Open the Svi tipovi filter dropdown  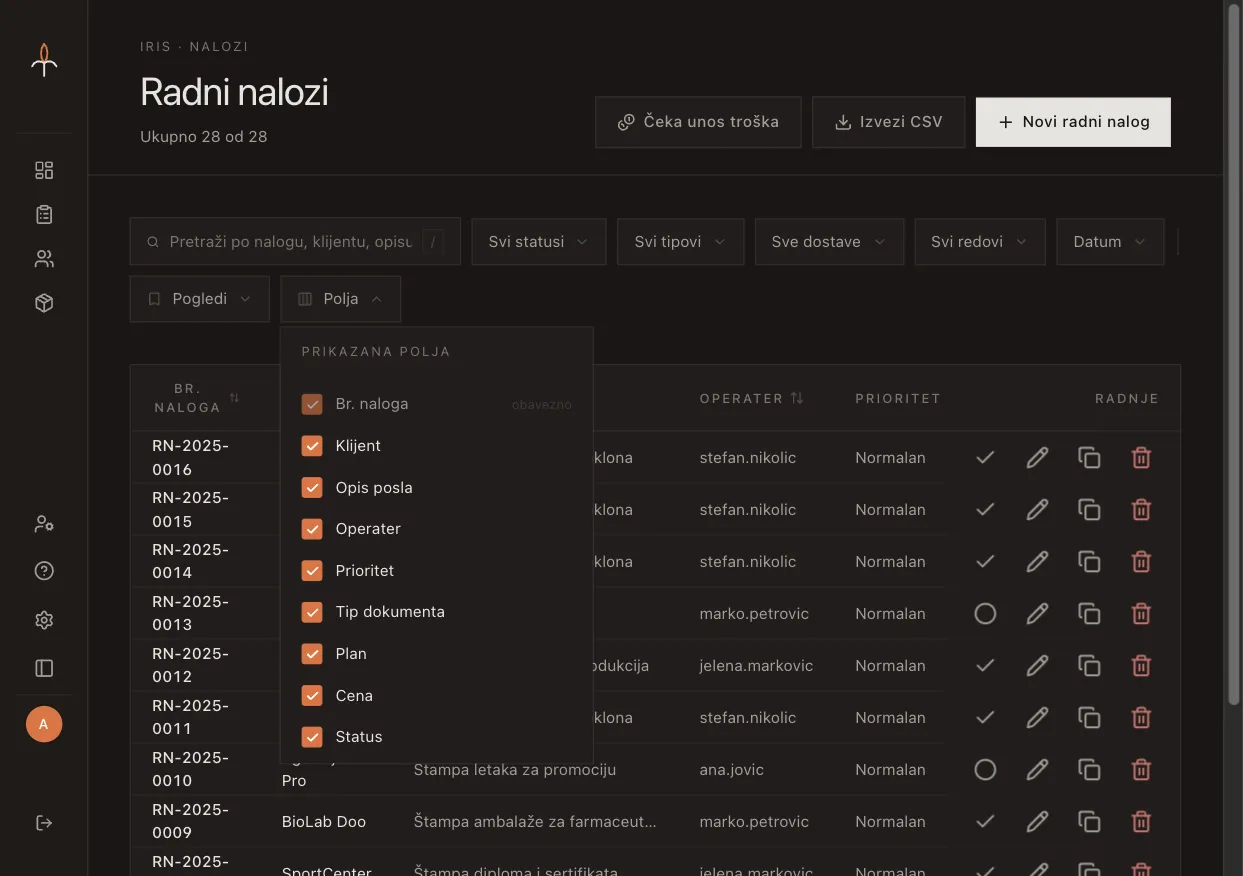pos(680,242)
